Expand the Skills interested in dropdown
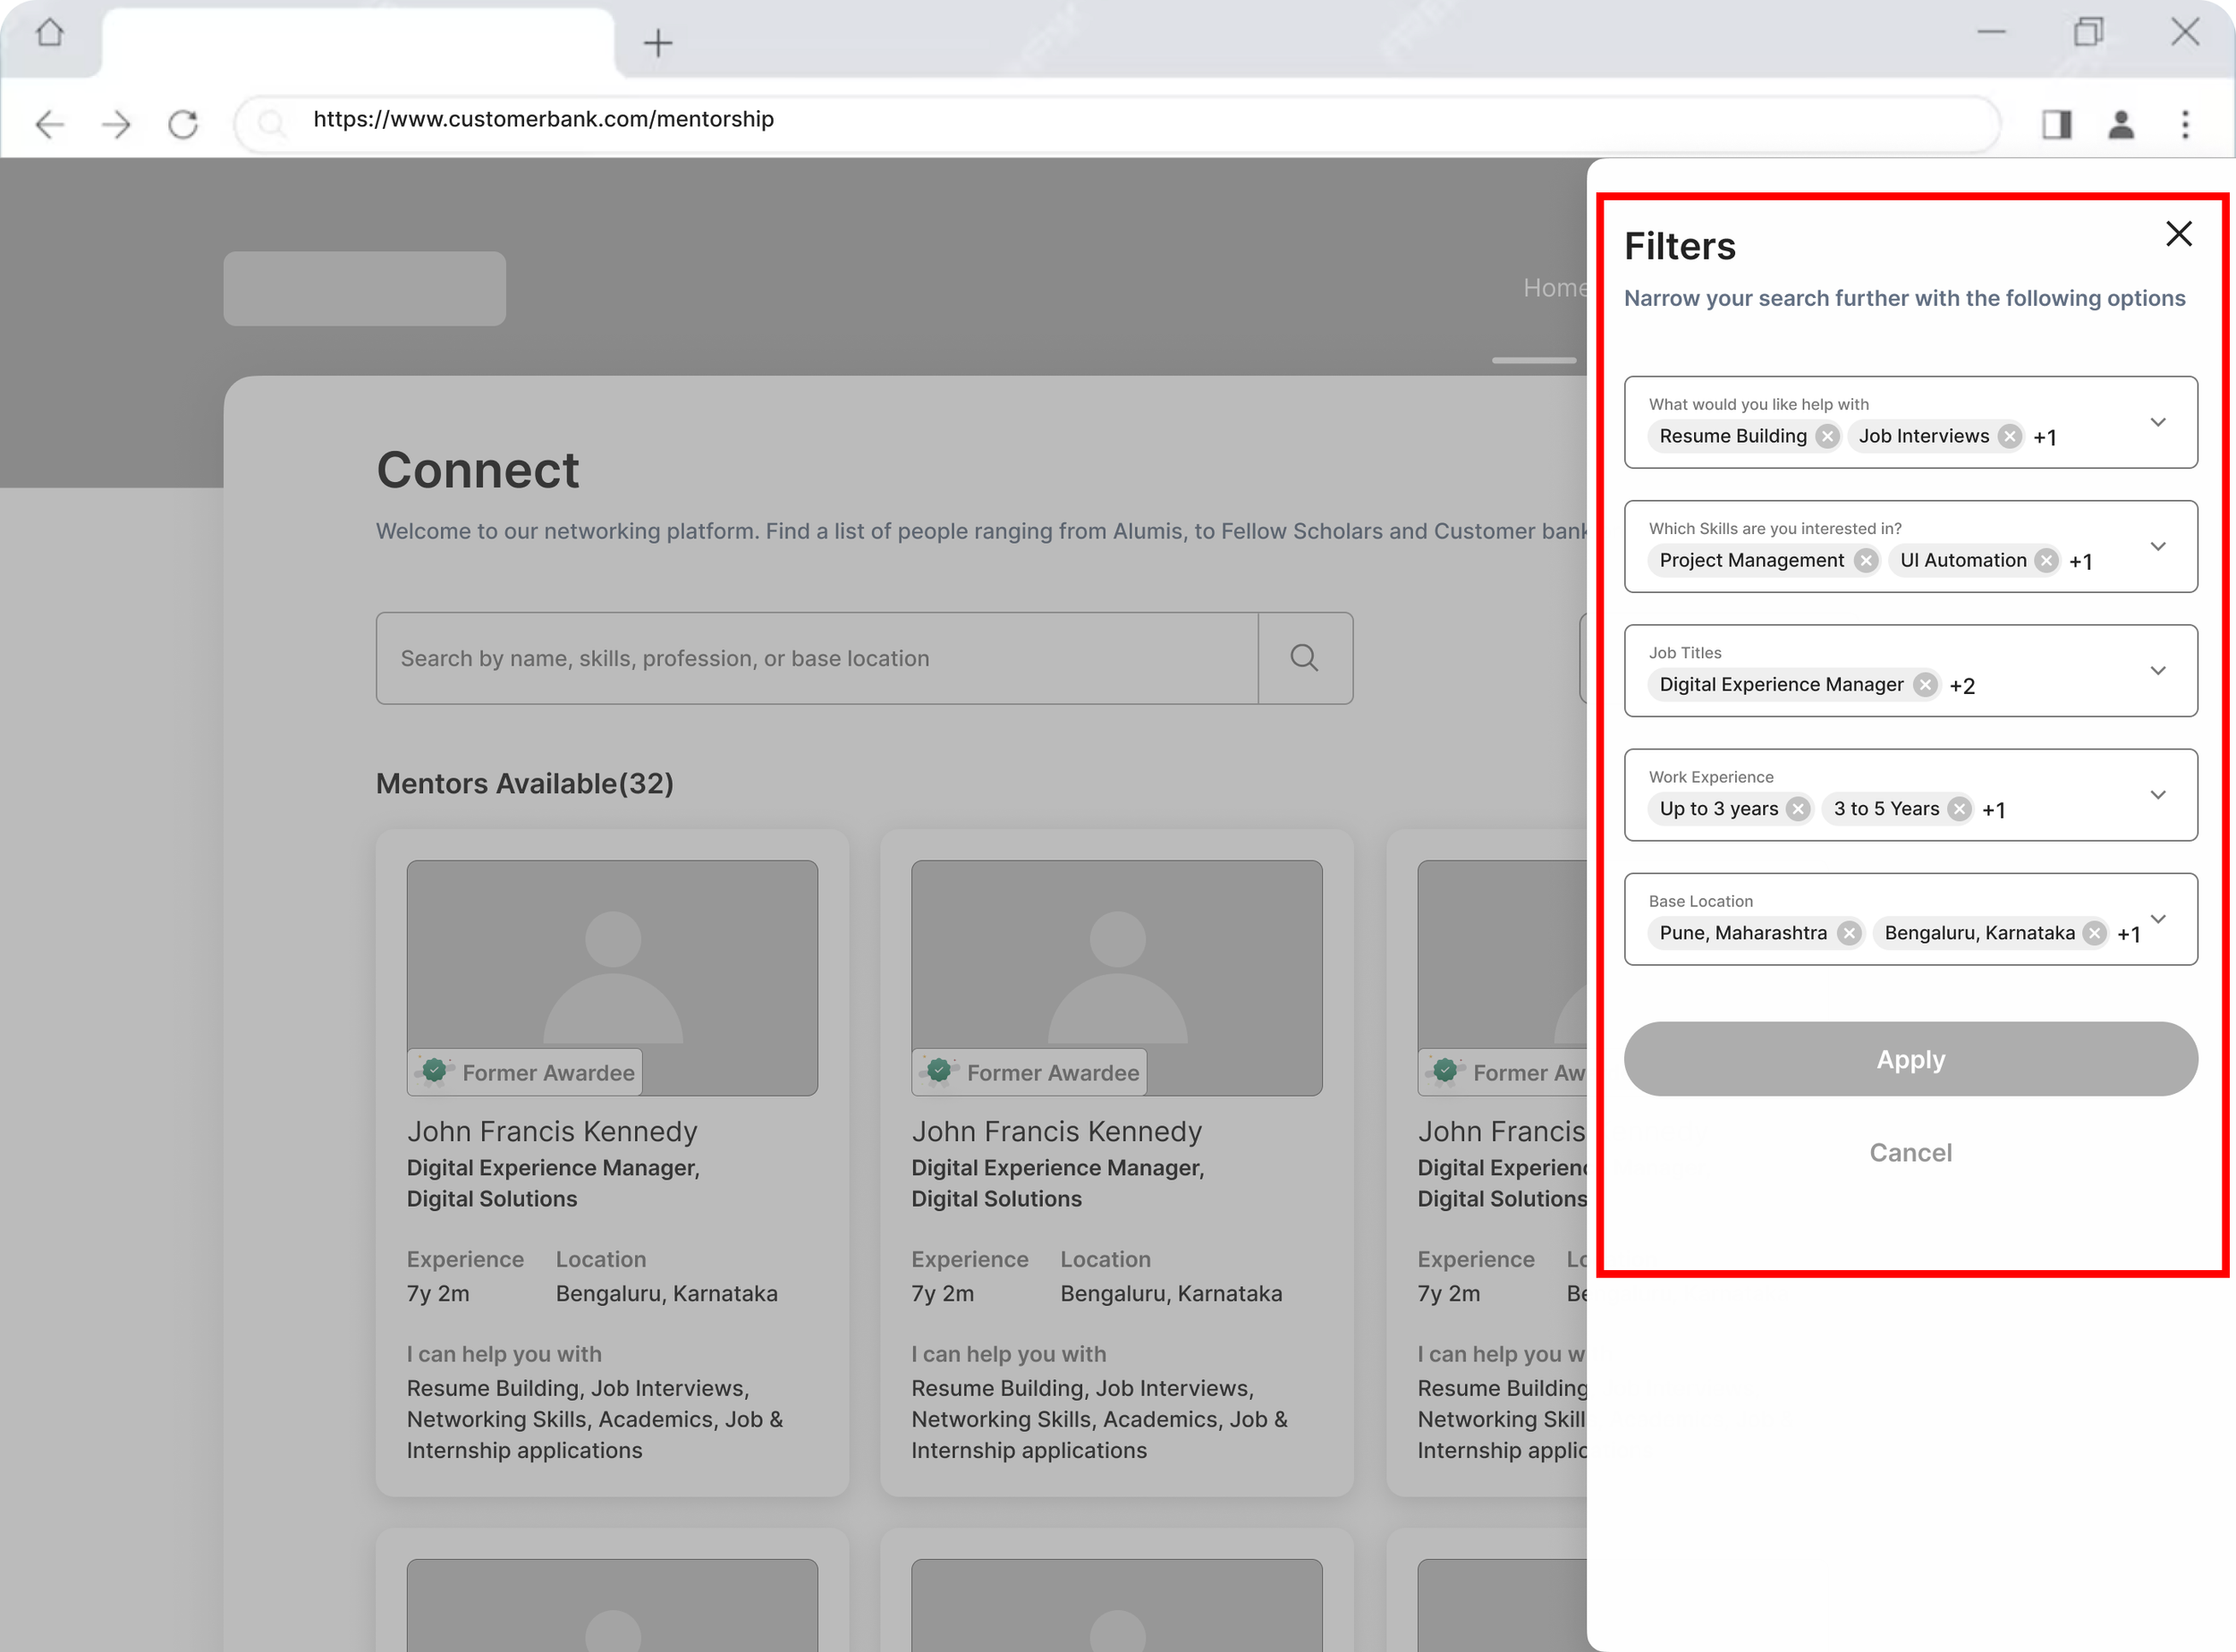2236x1652 pixels. tap(2157, 546)
